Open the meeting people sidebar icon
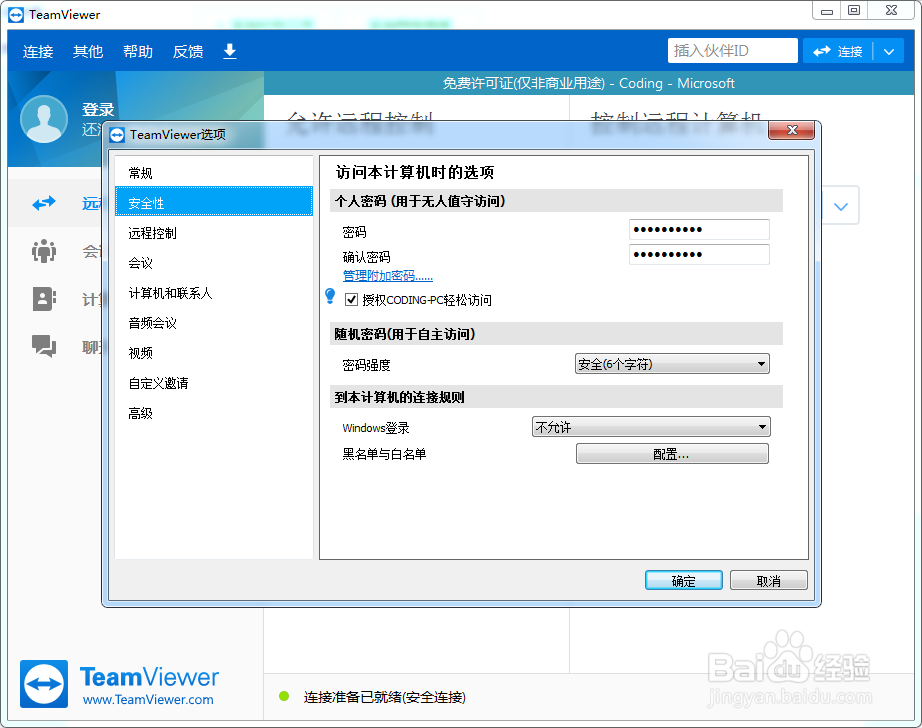Image resolution: width=922 pixels, height=728 pixels. [x=44, y=251]
